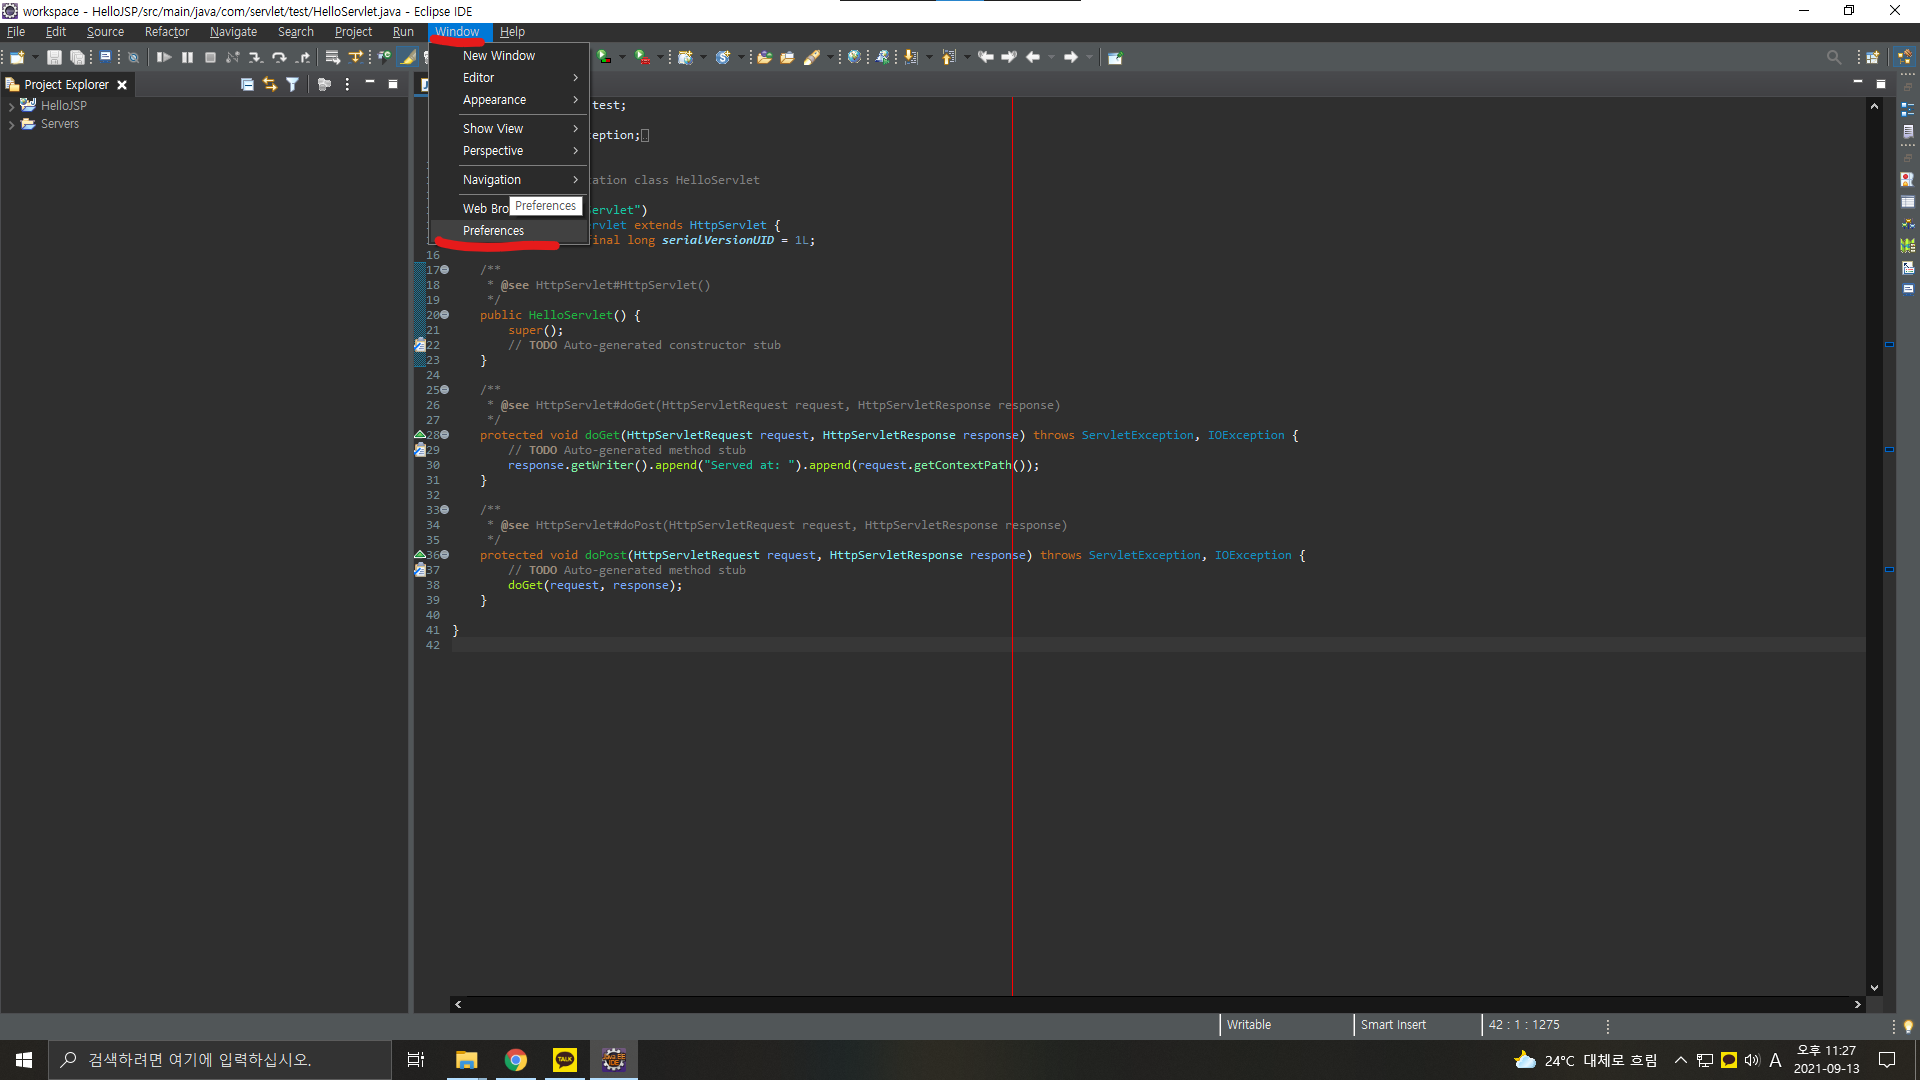The image size is (1920, 1080).
Task: Click the Resume debug icon
Action: [164, 58]
